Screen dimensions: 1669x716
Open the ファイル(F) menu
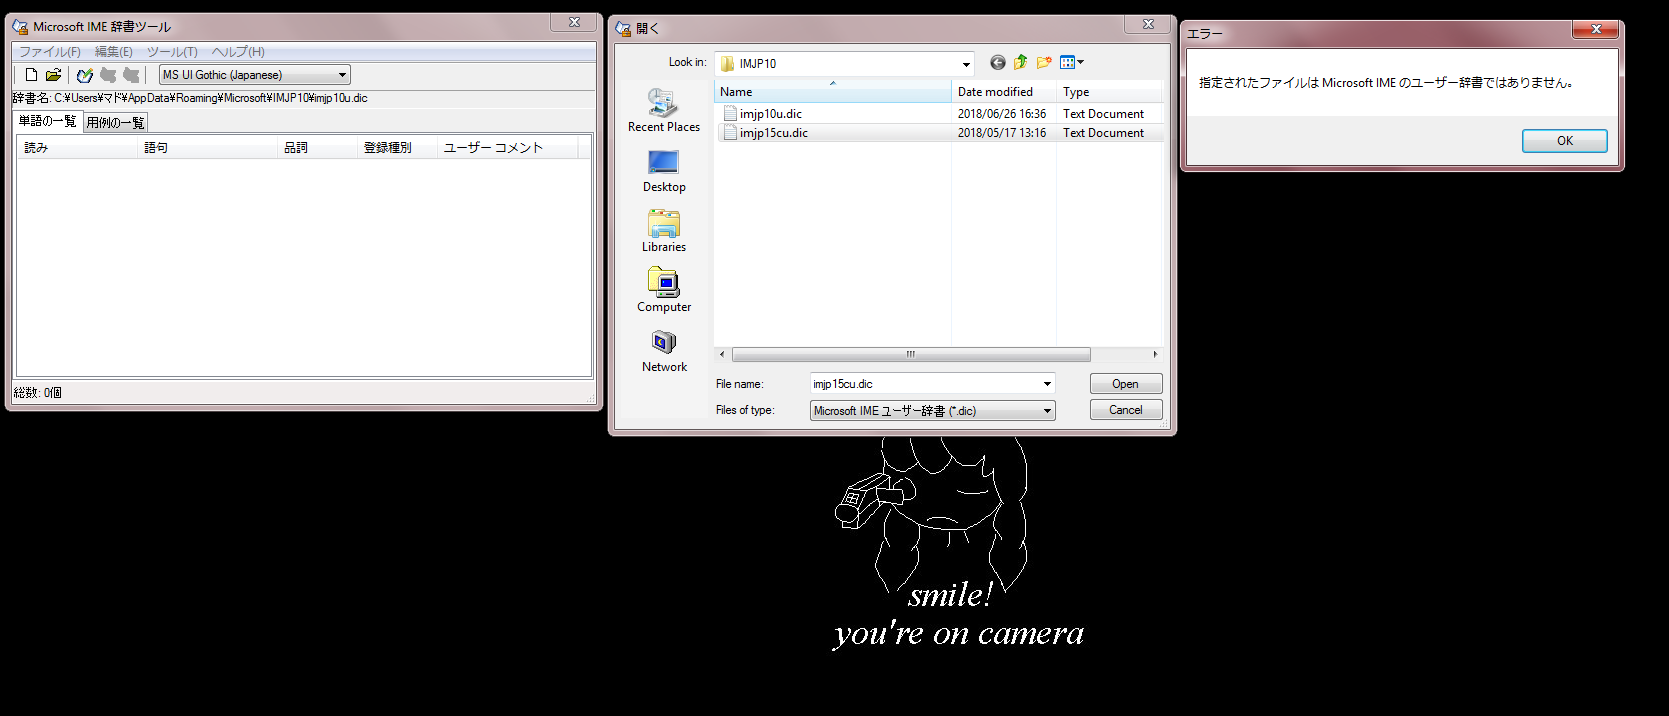click(50, 52)
